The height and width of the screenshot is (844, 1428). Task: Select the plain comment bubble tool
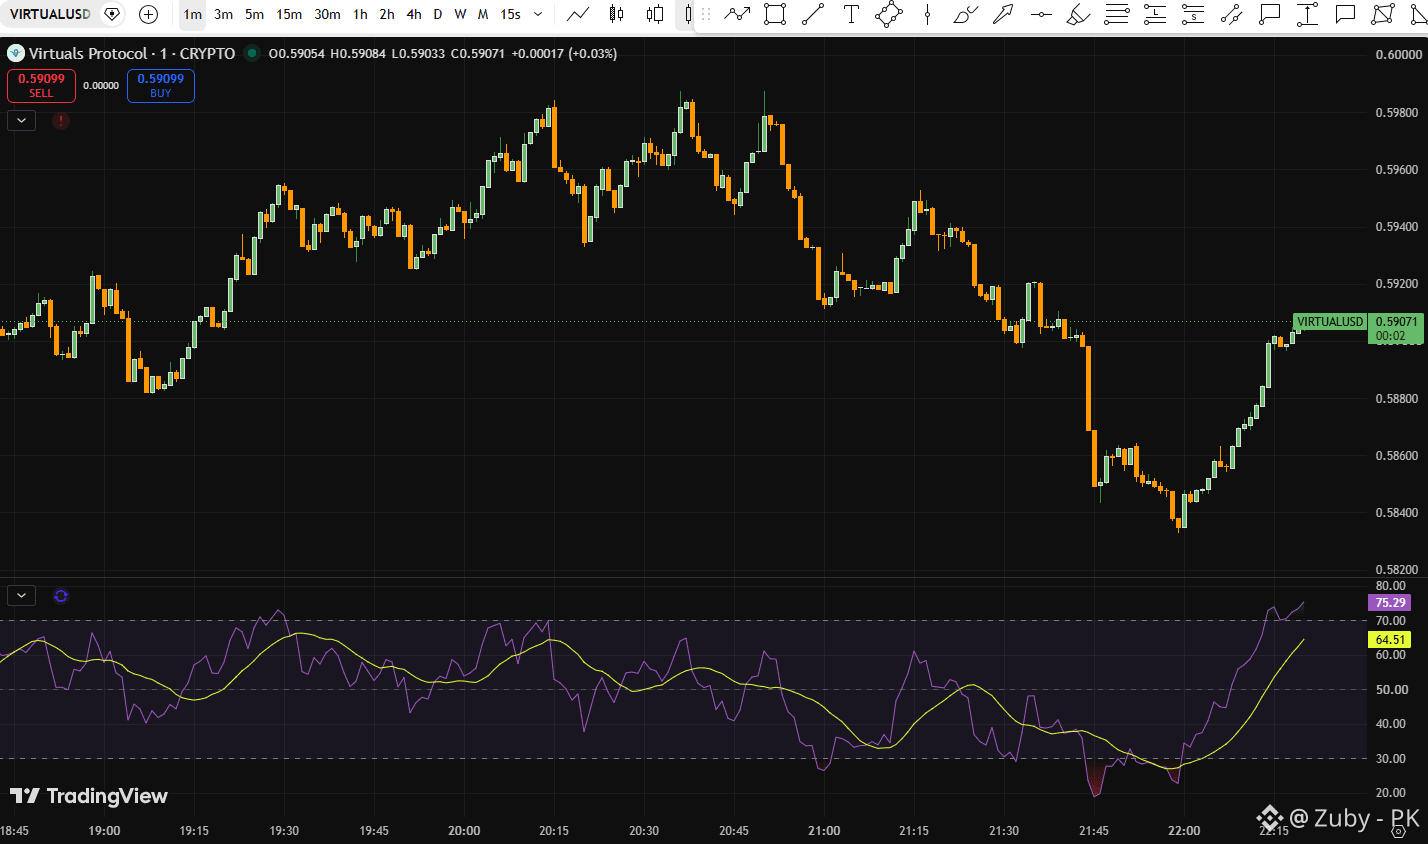(1345, 14)
